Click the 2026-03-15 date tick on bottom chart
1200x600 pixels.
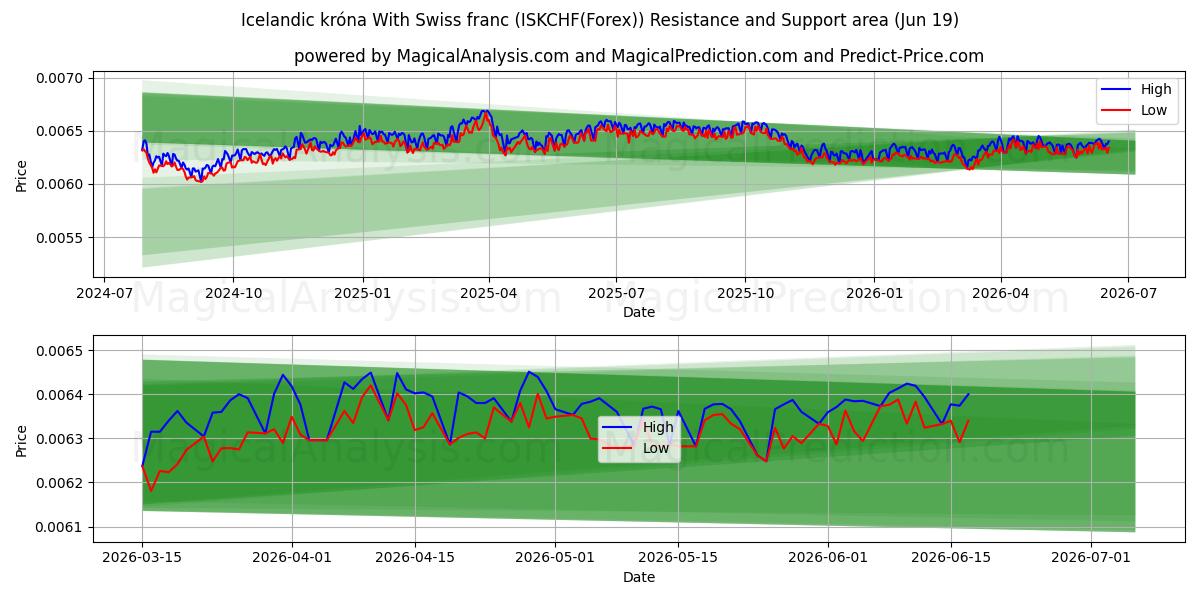coord(142,558)
